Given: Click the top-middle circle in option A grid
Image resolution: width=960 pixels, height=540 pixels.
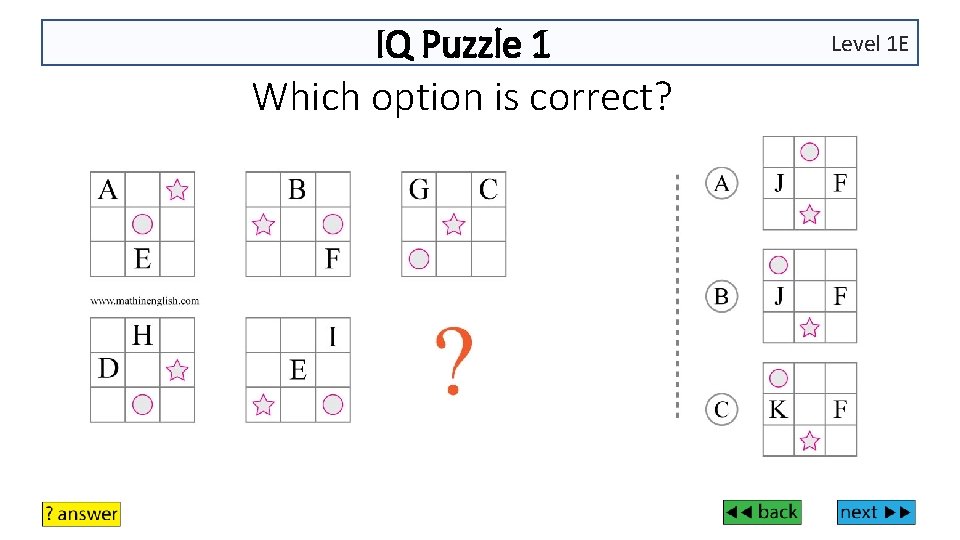Looking at the screenshot, I should 809,151.
